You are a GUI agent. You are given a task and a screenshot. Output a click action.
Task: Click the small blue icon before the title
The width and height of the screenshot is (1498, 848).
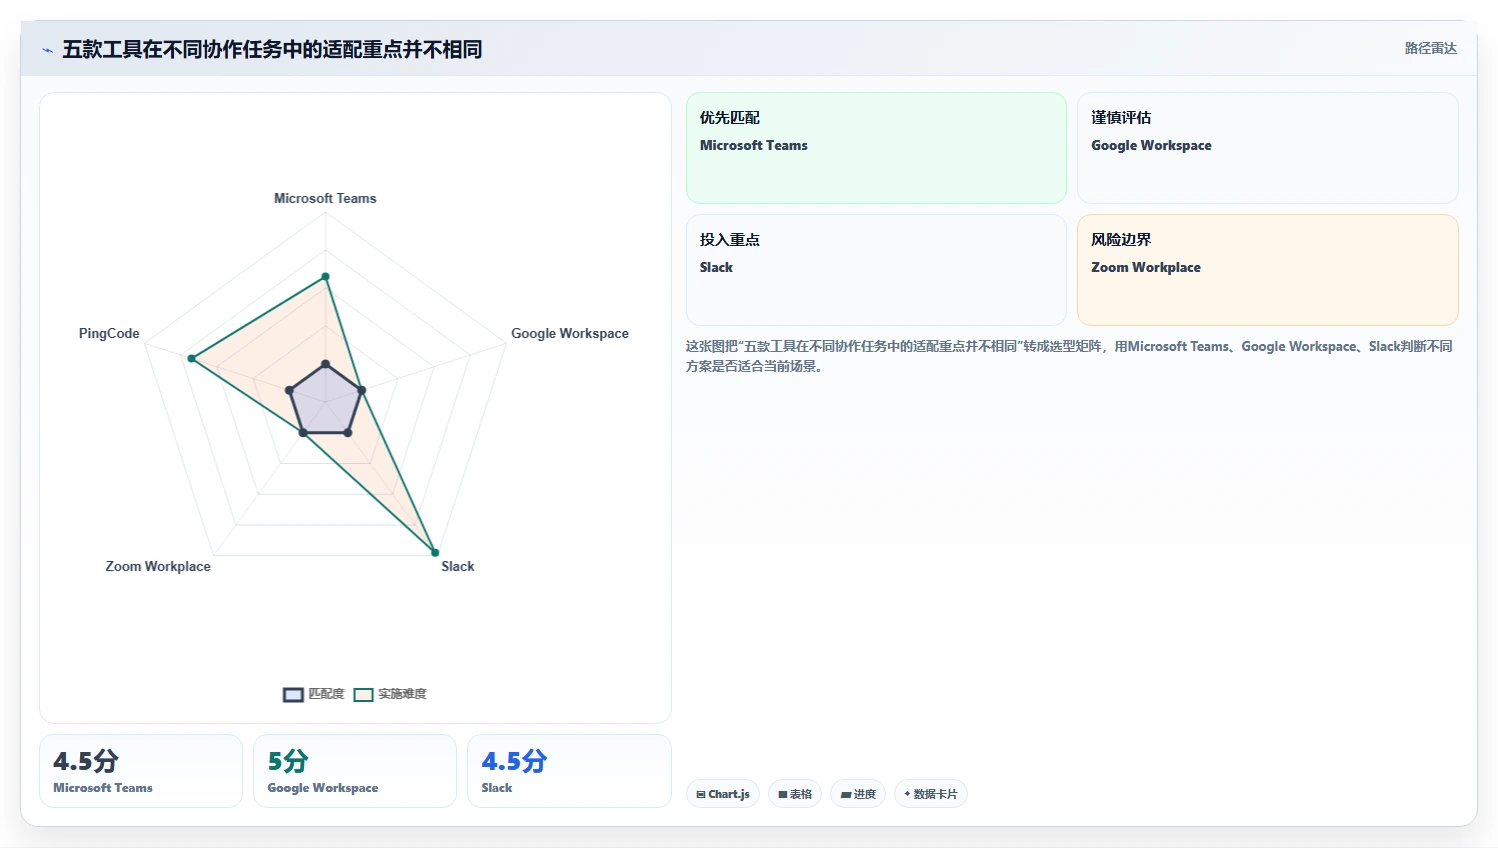47,50
